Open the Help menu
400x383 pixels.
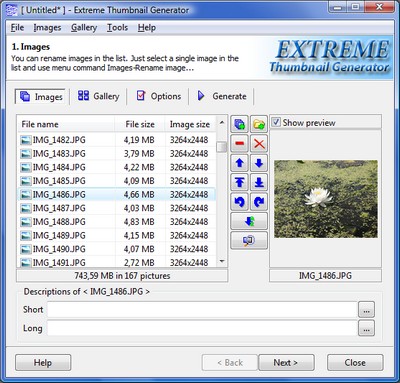(x=147, y=28)
